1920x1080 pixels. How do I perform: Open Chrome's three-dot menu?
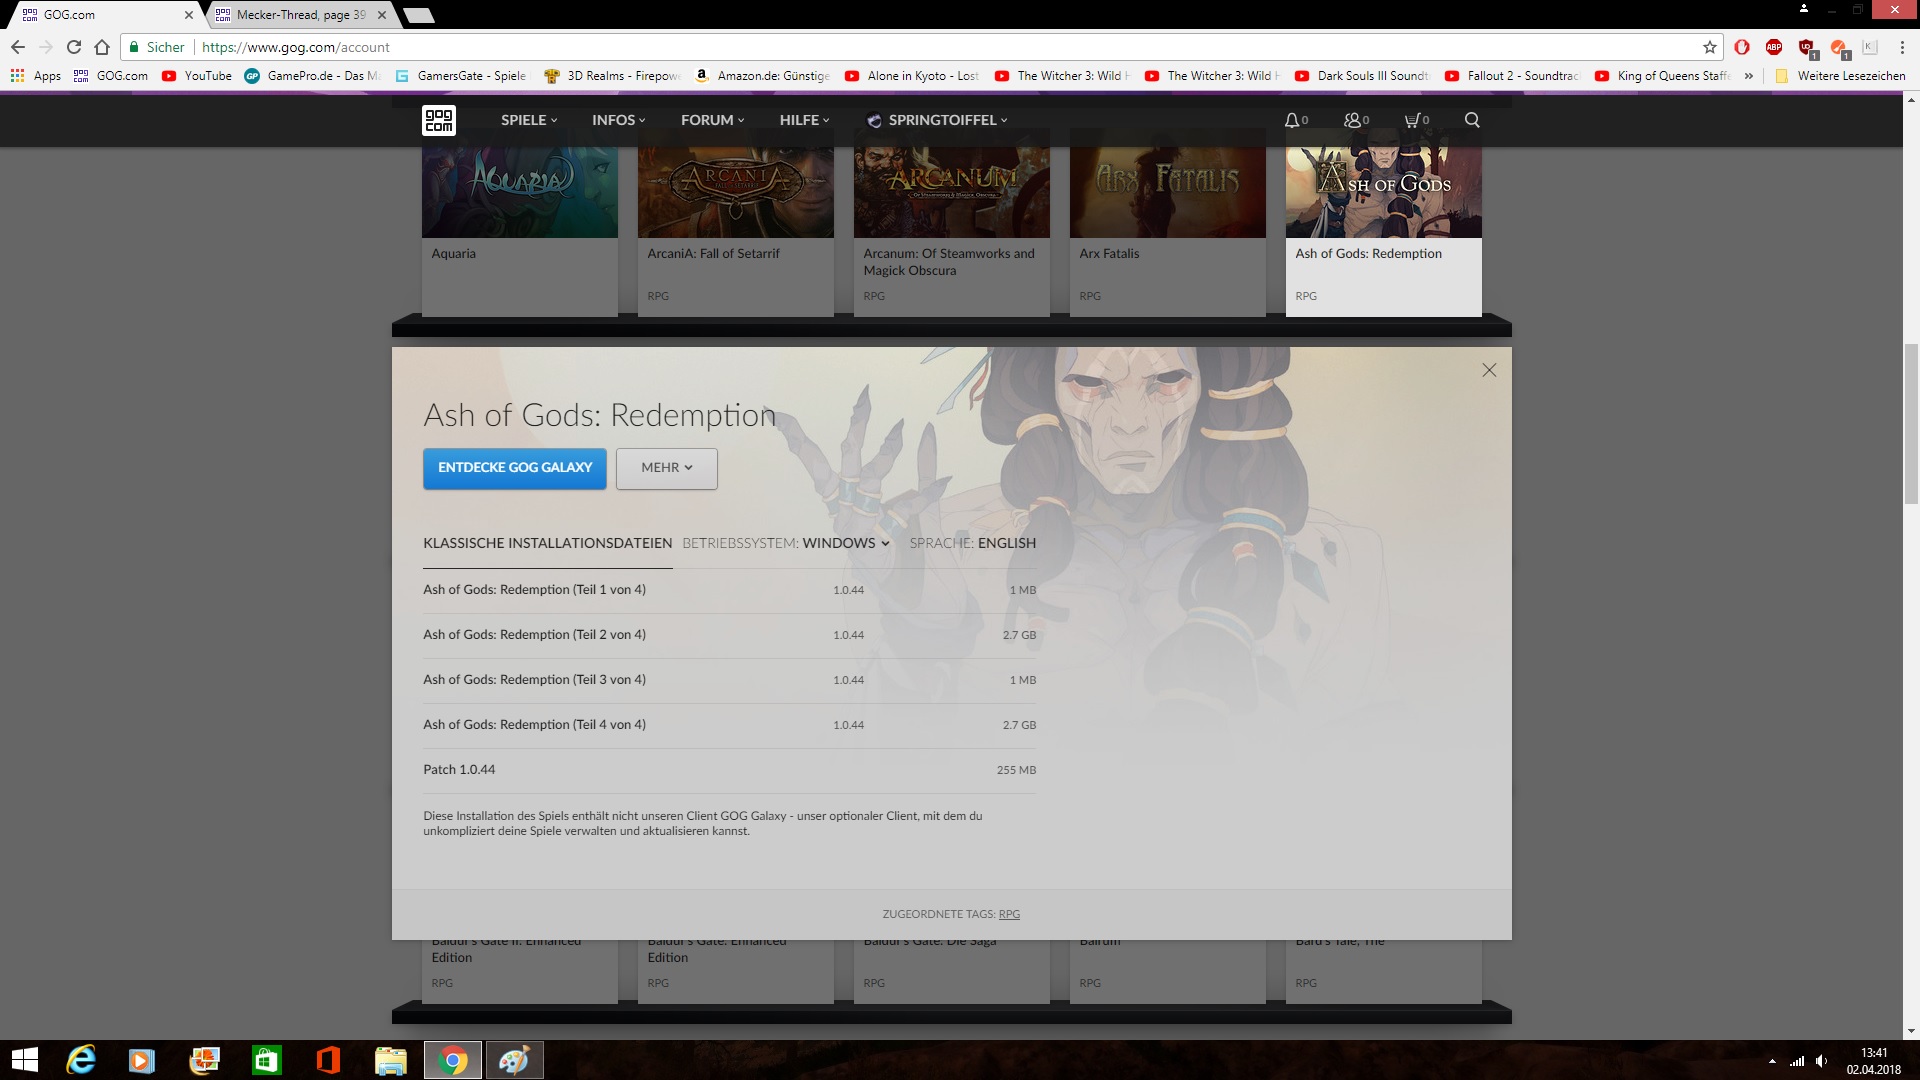1902,47
